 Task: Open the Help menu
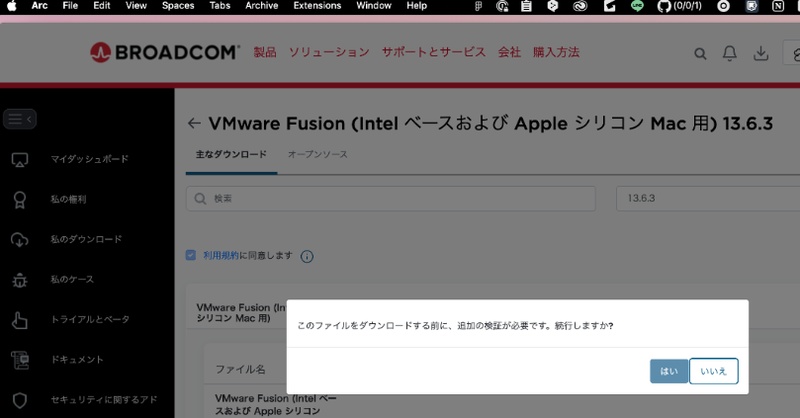tap(417, 6)
